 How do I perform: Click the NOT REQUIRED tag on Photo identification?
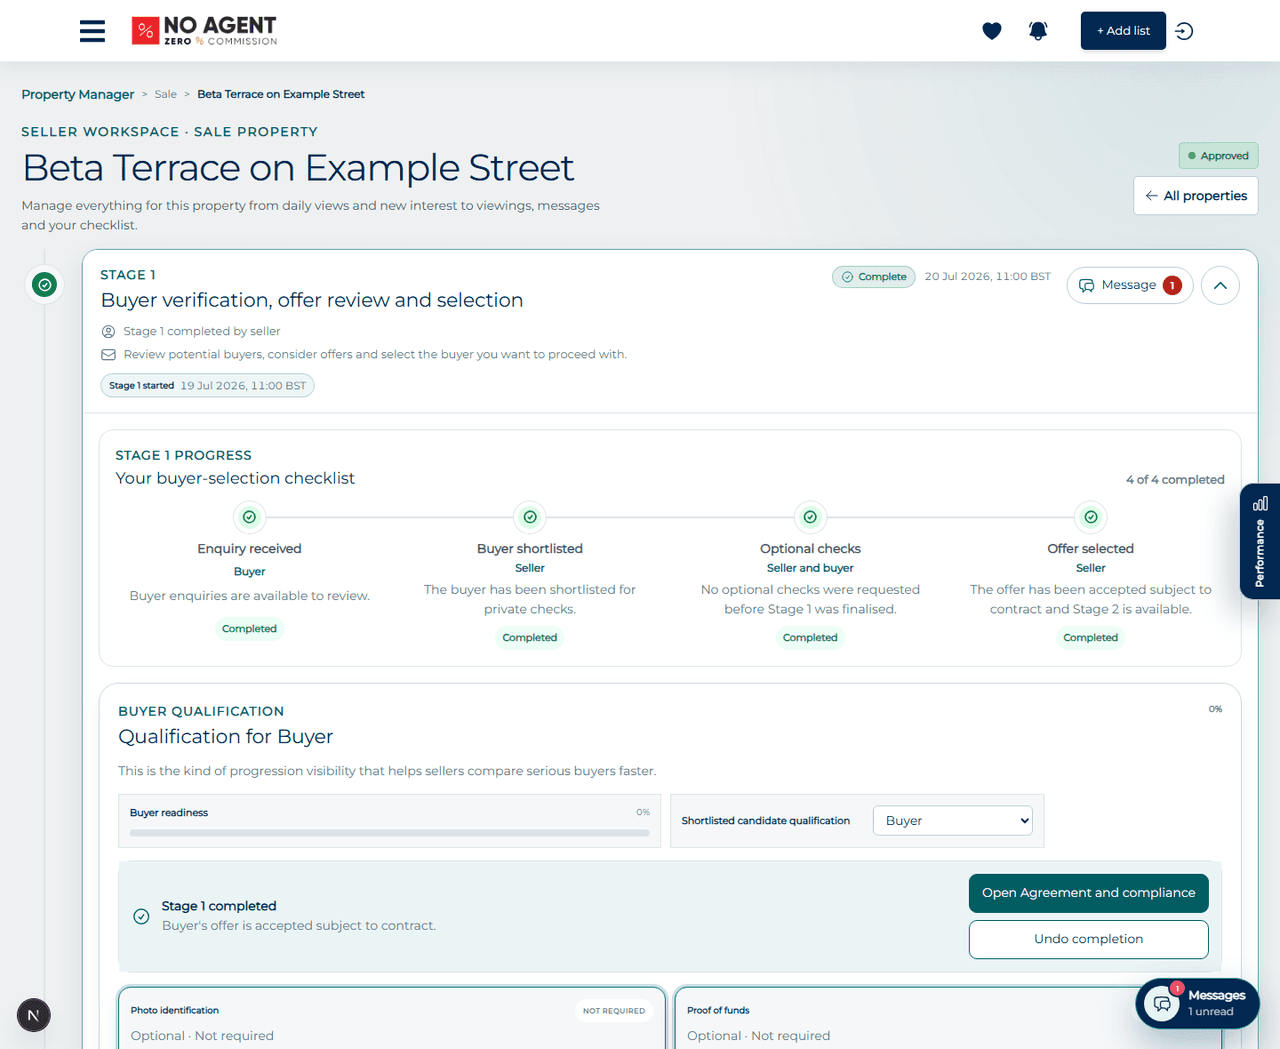pos(614,1011)
